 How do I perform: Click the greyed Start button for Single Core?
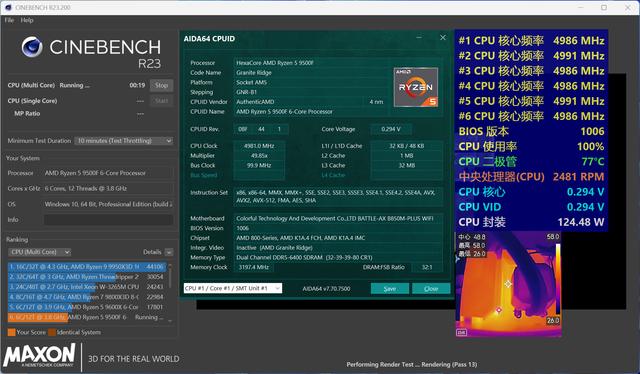point(161,100)
